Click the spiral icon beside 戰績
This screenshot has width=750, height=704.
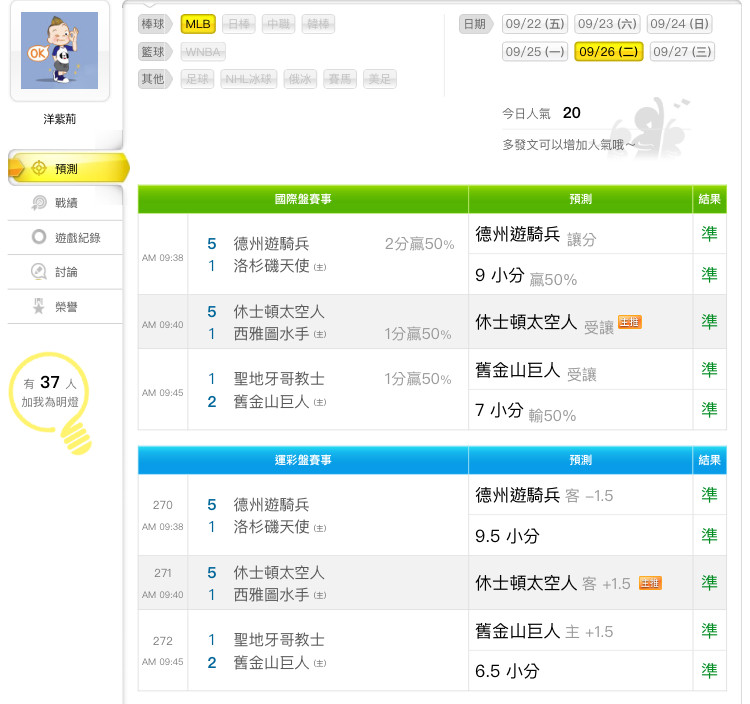pos(39,203)
